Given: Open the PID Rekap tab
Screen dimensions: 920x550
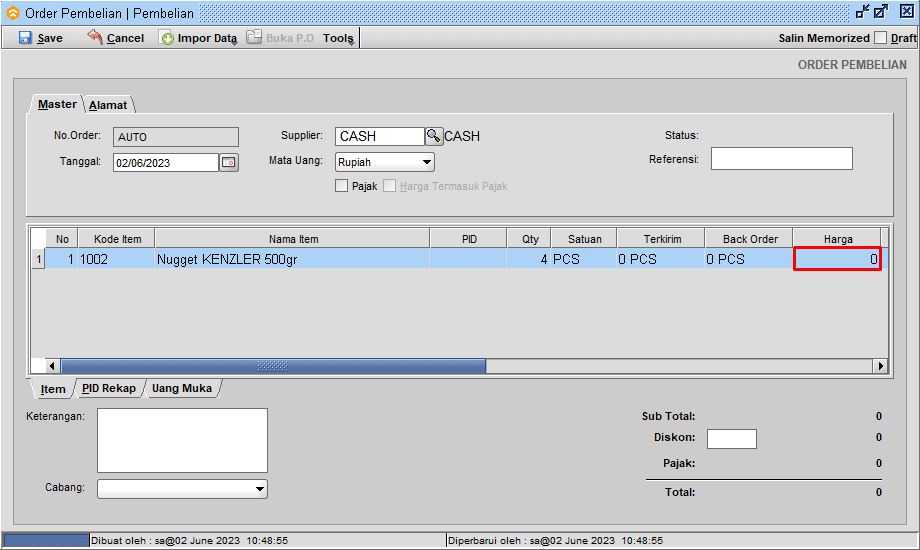Looking at the screenshot, I should (109, 388).
